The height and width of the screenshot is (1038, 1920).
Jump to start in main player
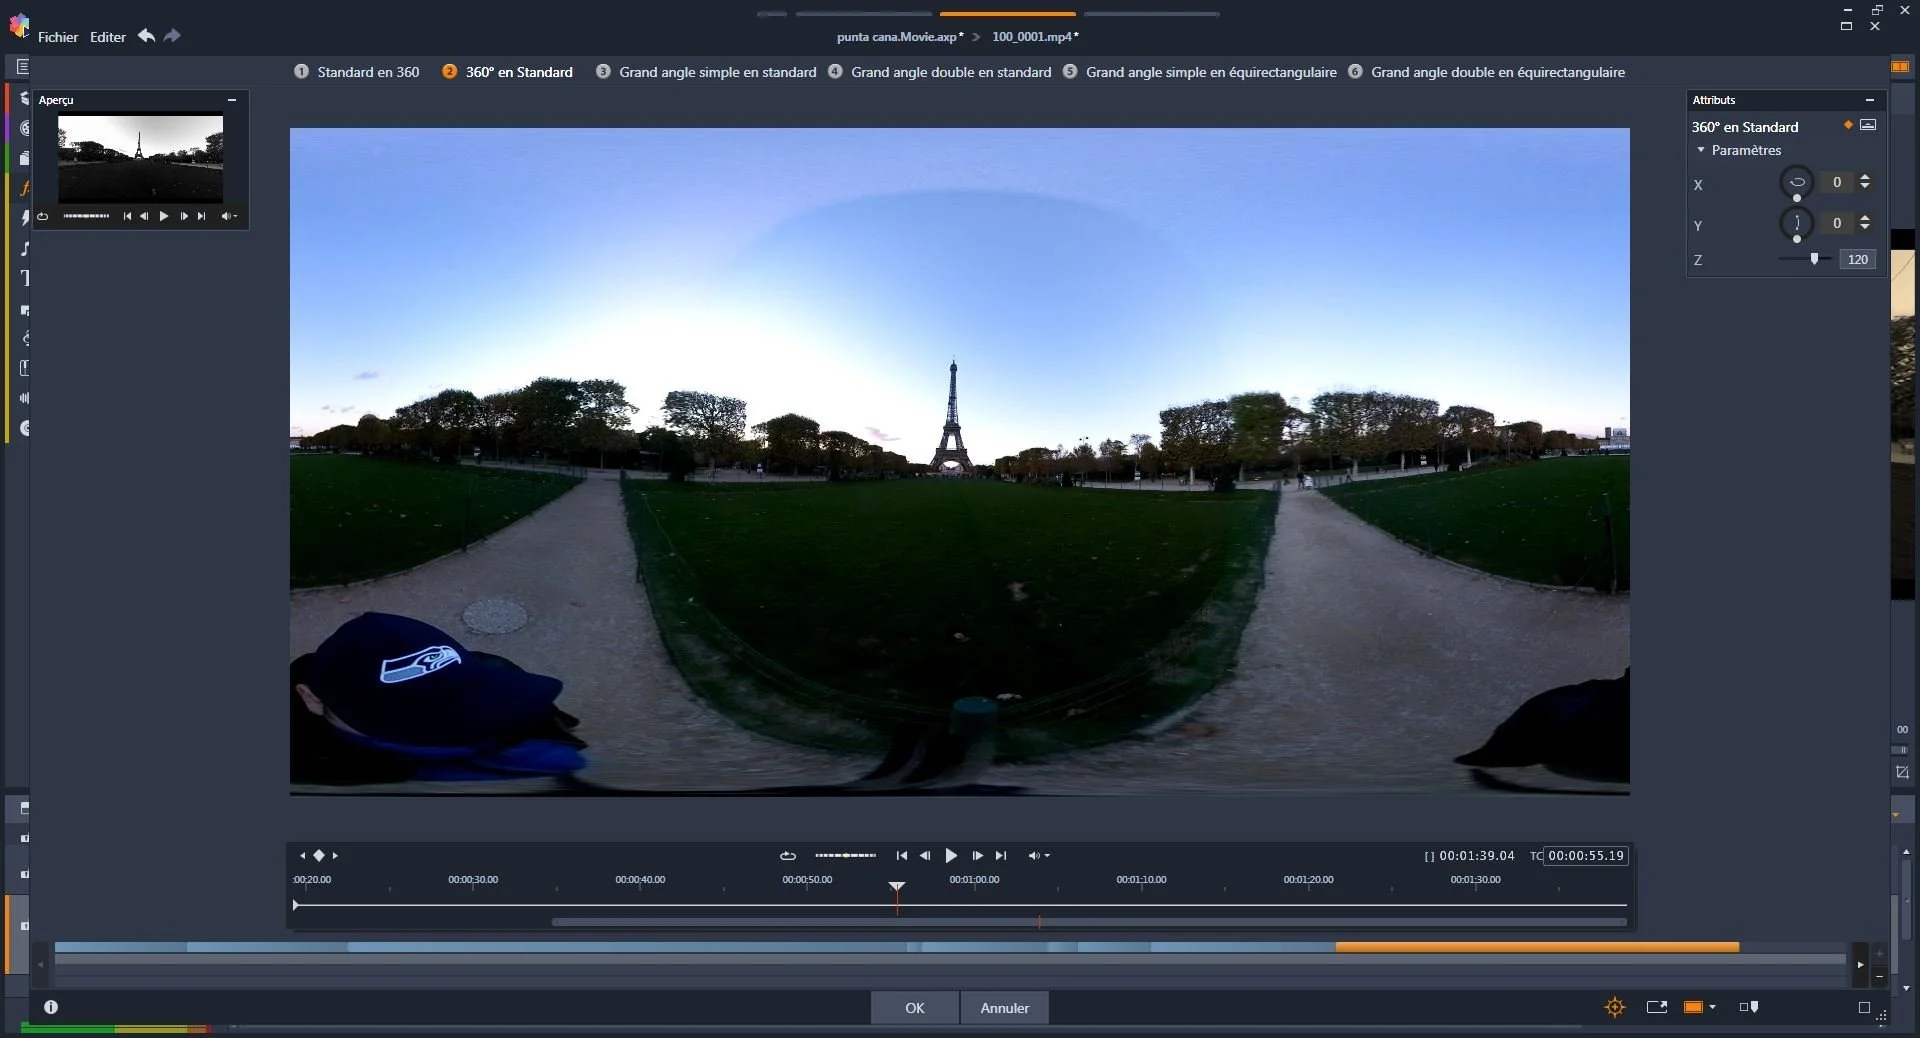point(902,856)
